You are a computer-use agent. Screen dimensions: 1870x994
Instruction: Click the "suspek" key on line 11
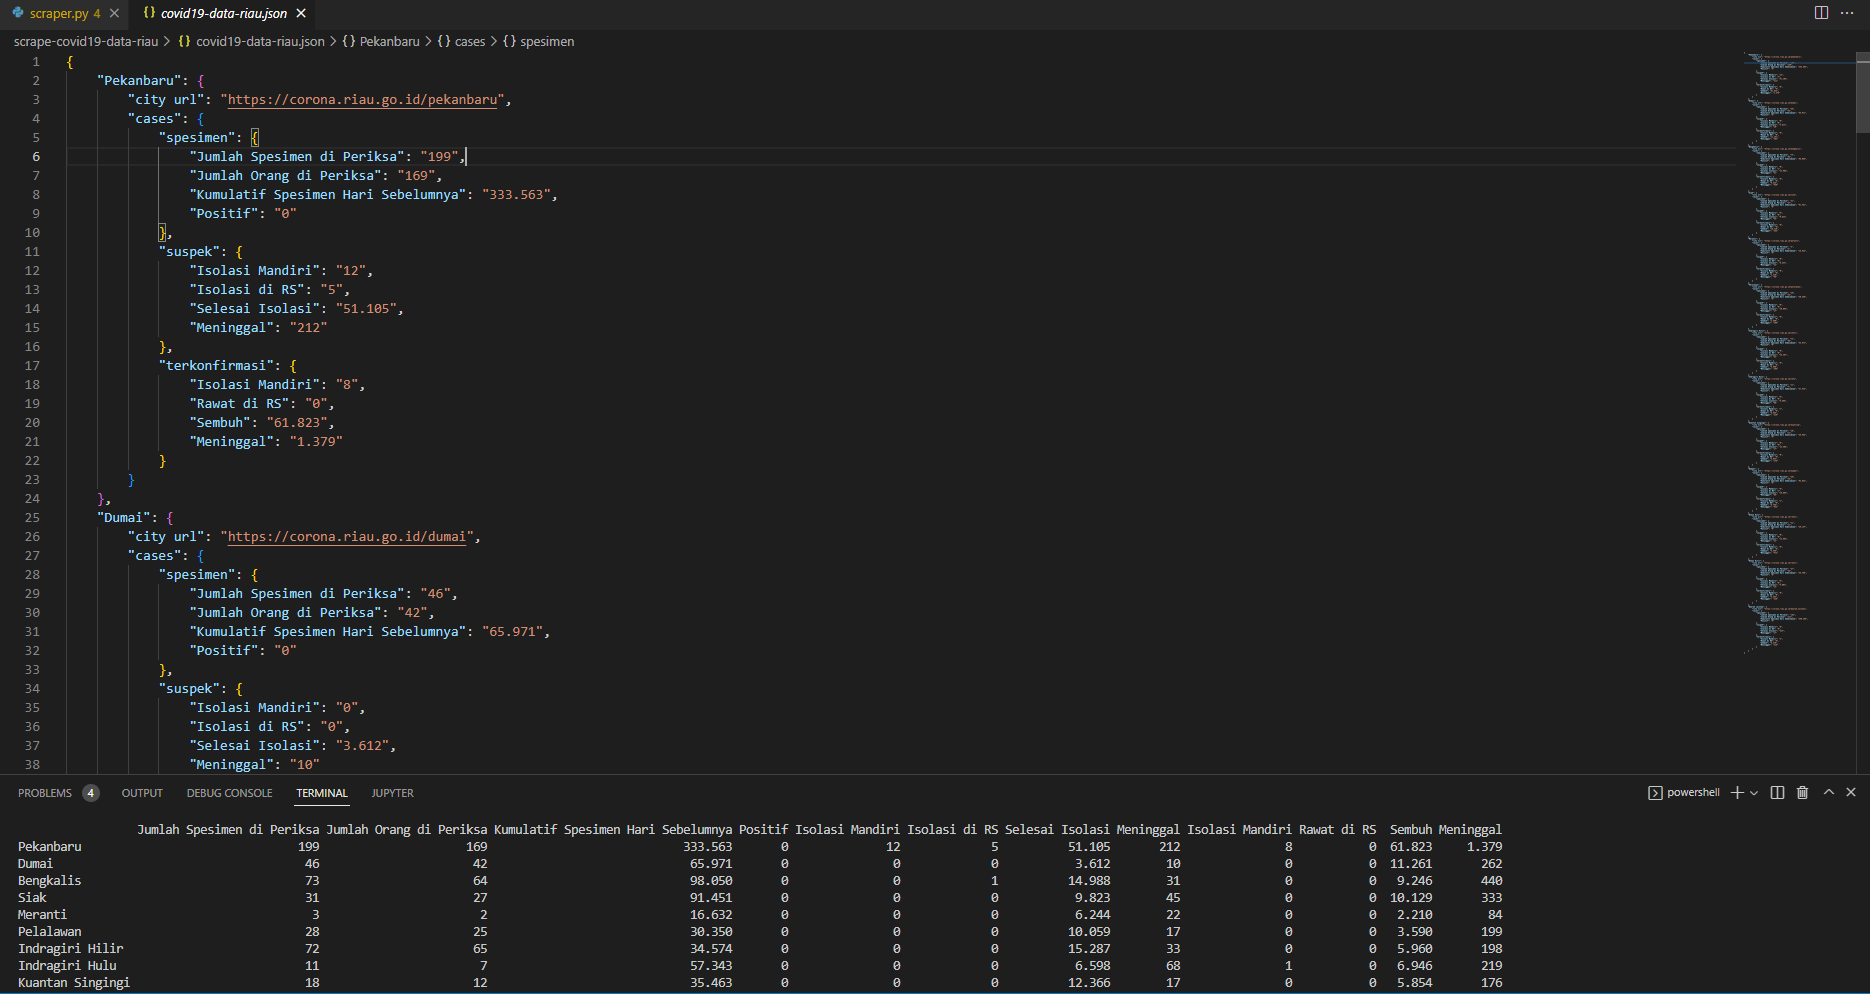click(x=189, y=252)
